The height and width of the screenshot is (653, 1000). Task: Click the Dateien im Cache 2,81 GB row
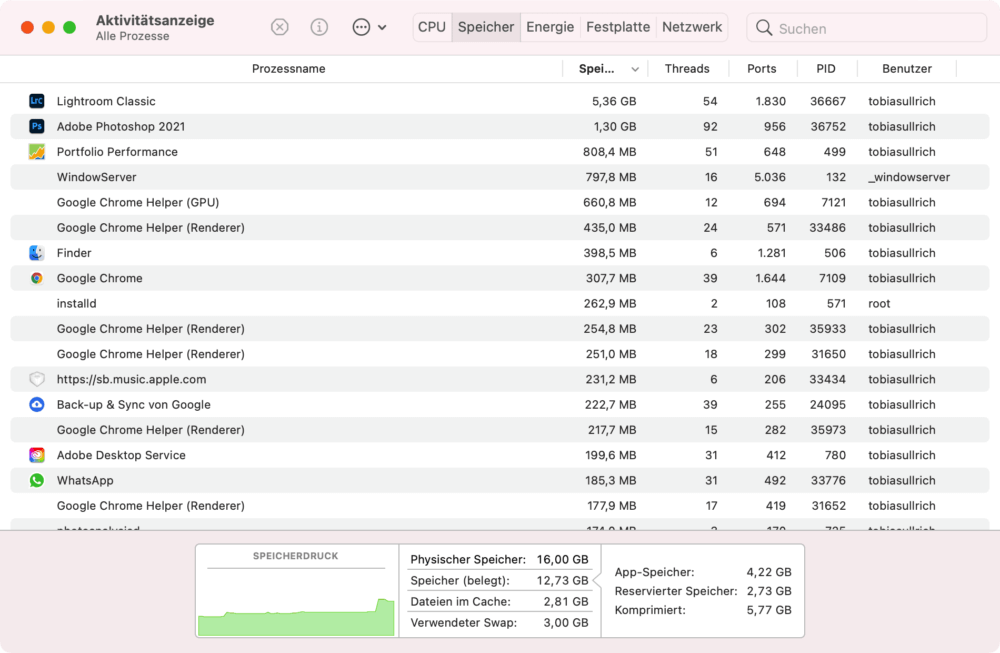point(499,601)
